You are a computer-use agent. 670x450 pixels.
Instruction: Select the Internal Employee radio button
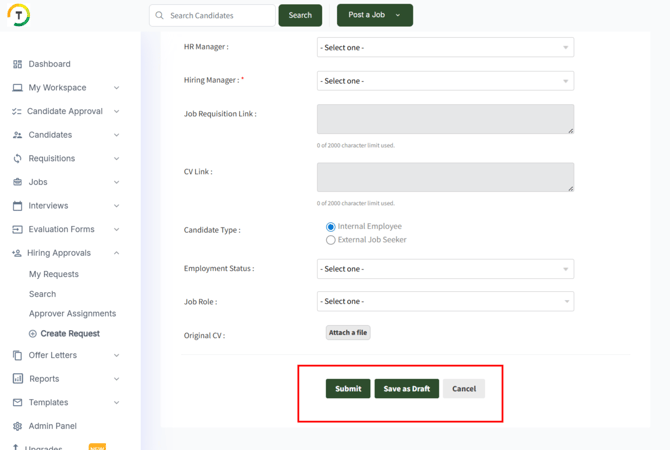point(331,227)
